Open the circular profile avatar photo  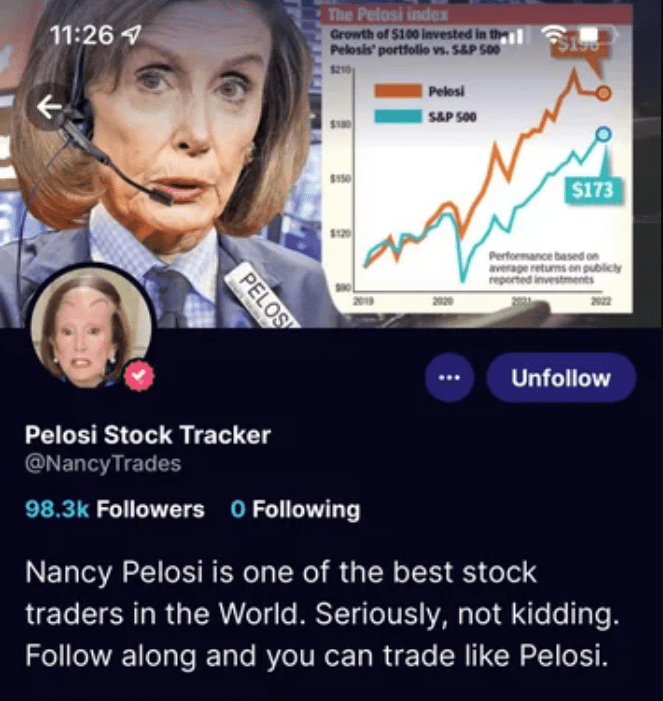pyautogui.click(x=91, y=327)
